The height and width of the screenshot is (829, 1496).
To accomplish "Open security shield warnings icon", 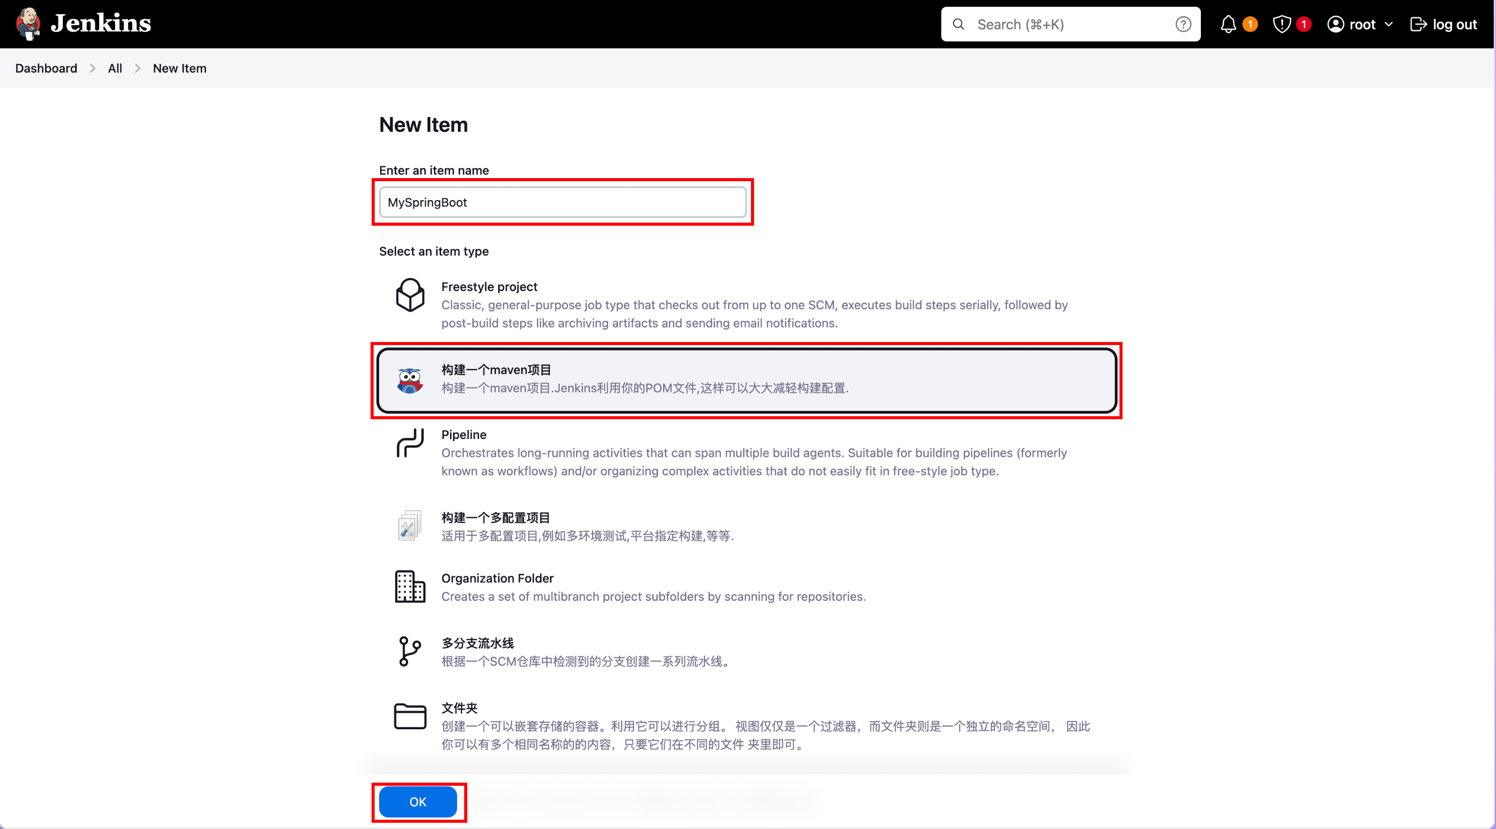I will point(1281,24).
